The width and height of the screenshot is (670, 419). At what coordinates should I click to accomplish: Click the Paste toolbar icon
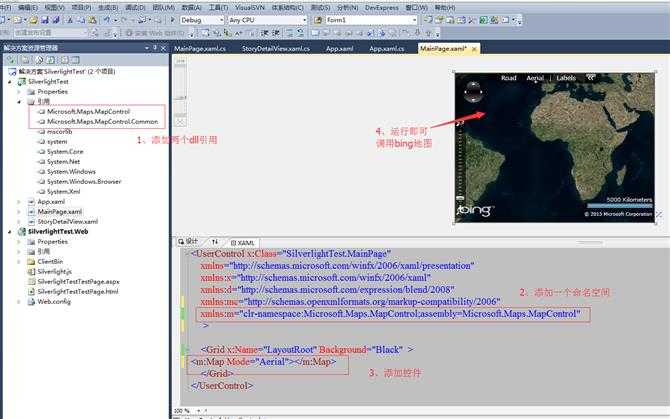92,20
